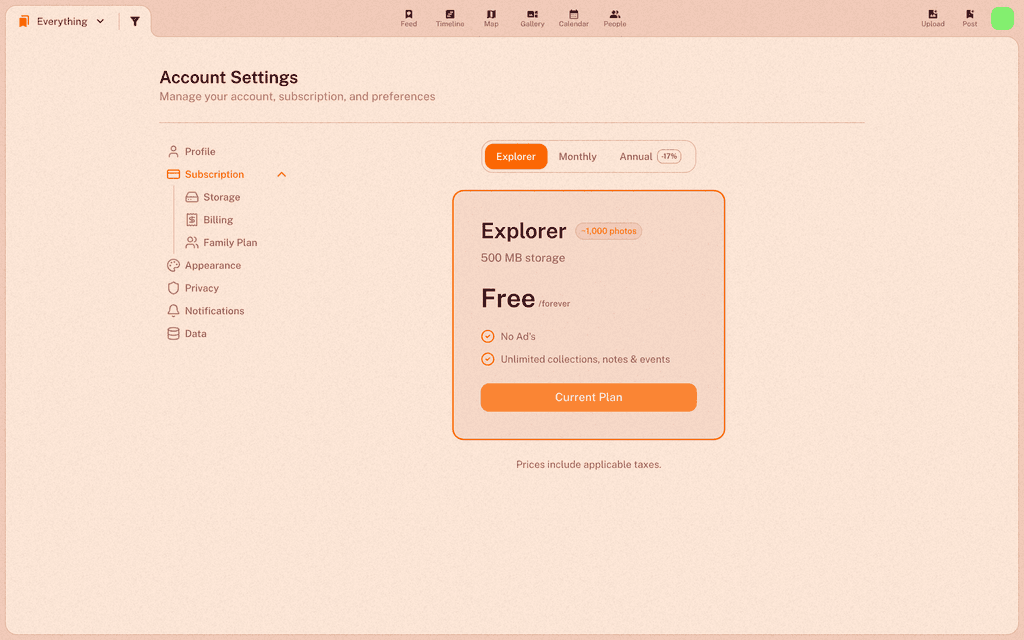Image resolution: width=1024 pixels, height=640 pixels.
Task: Click the orange bookmark logo icon
Action: [x=24, y=22]
